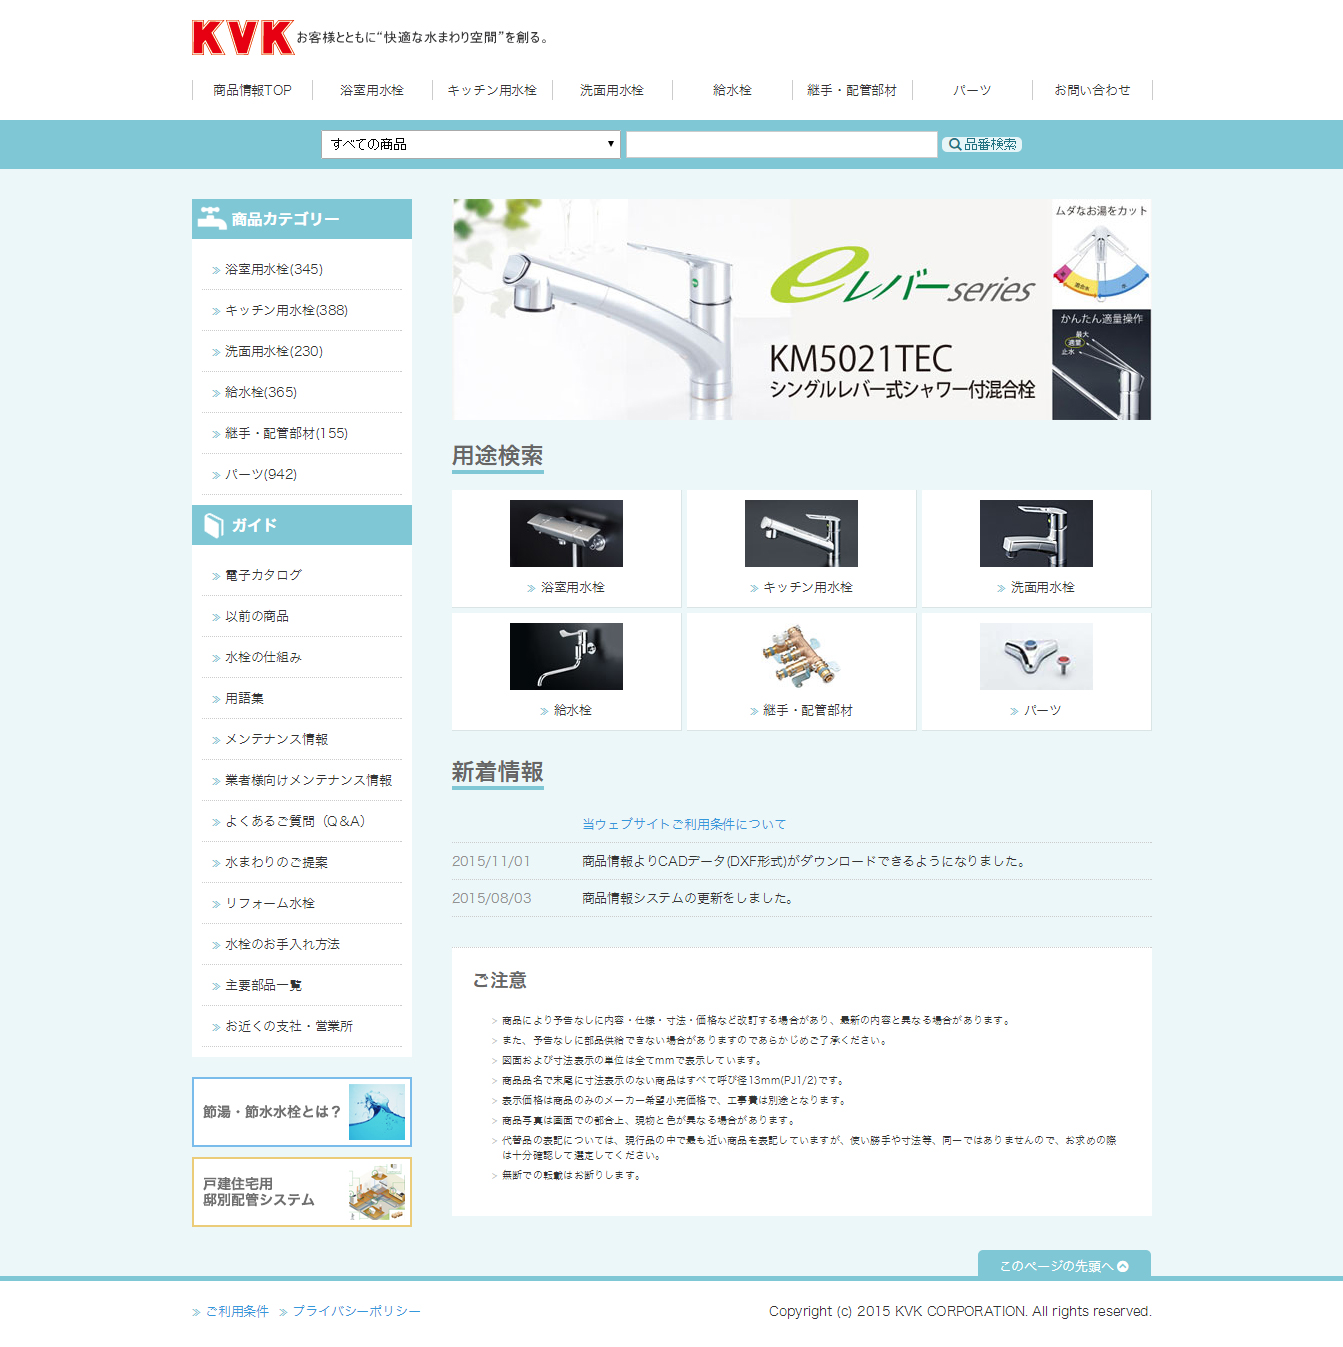
Task: Click このページの先頭へ back-to-top button
Action: click(1064, 1265)
